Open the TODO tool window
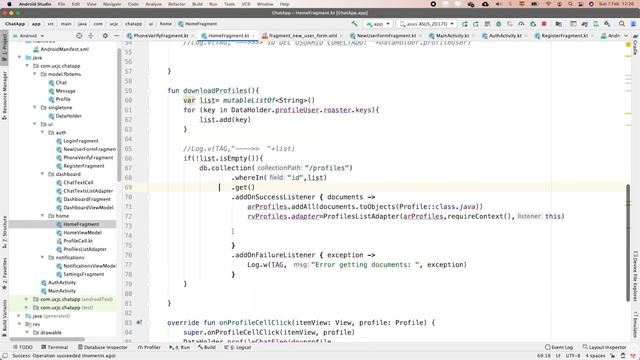The height and width of the screenshot is (360, 640). pos(22,347)
